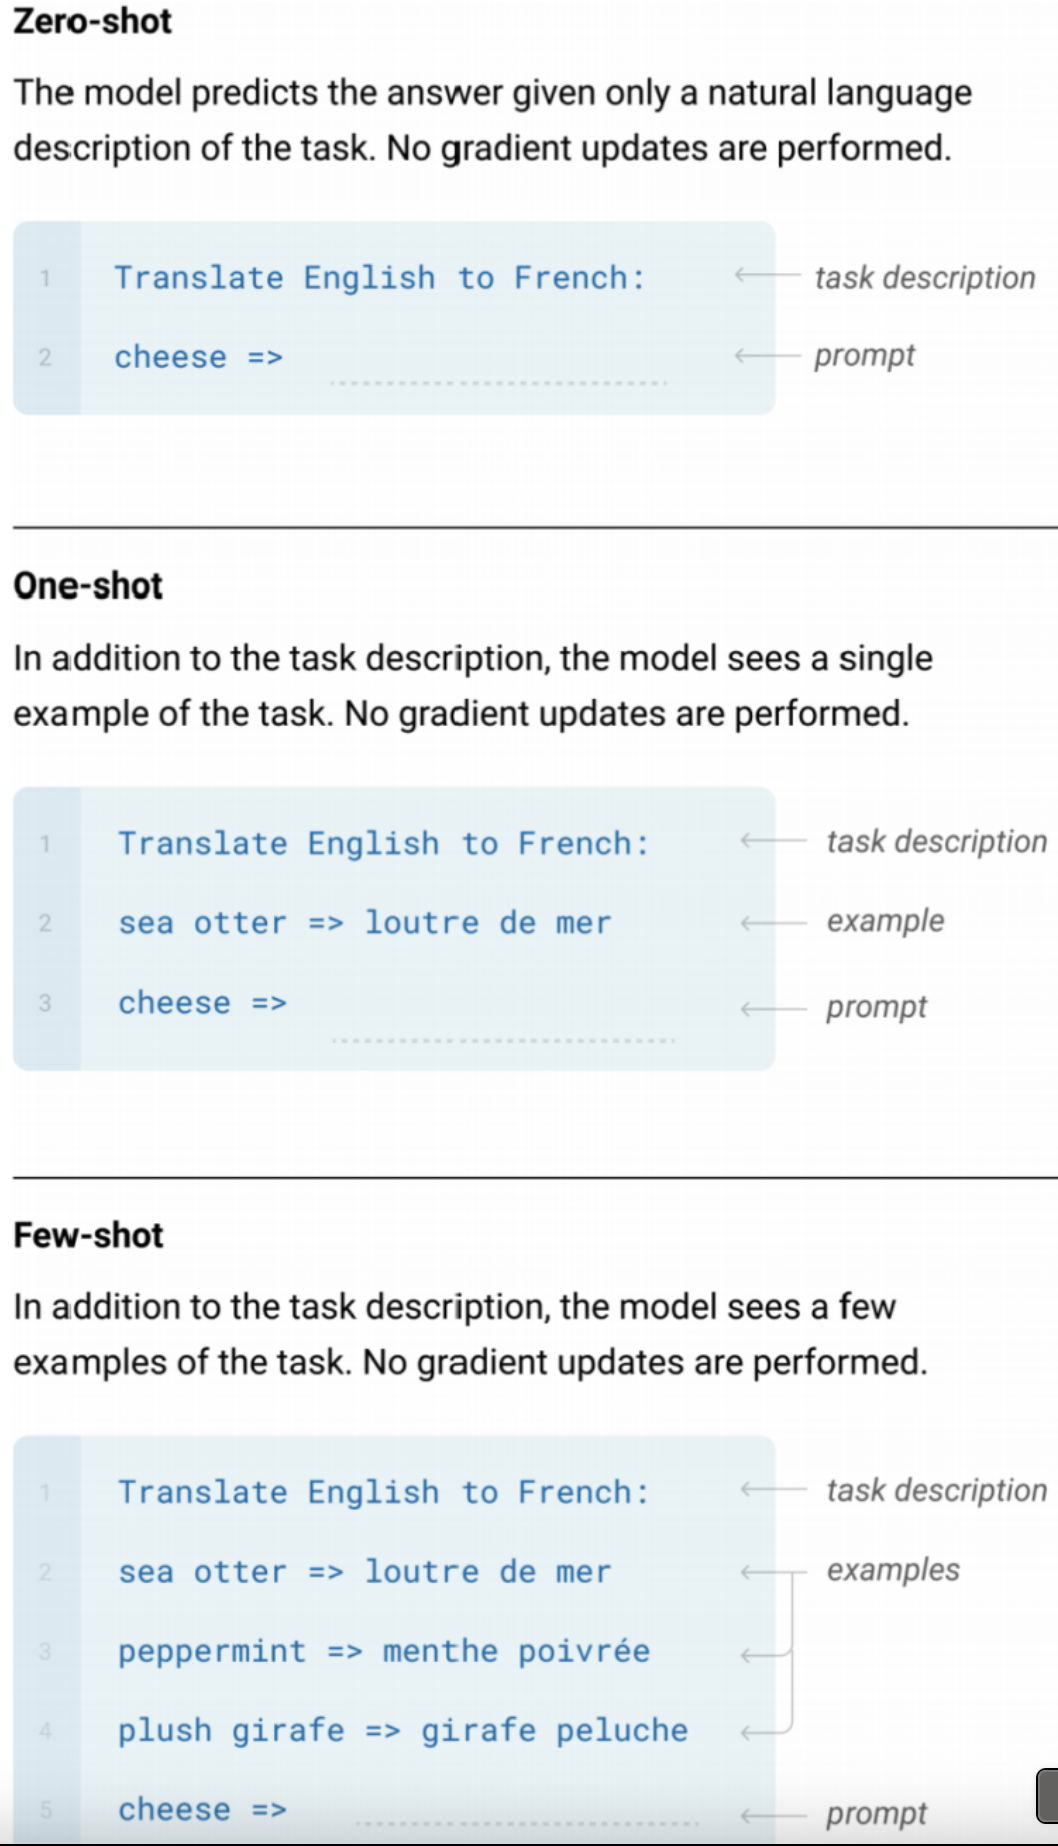
Task: Click the arrow beside Zero-shot task description
Action: click(x=767, y=275)
